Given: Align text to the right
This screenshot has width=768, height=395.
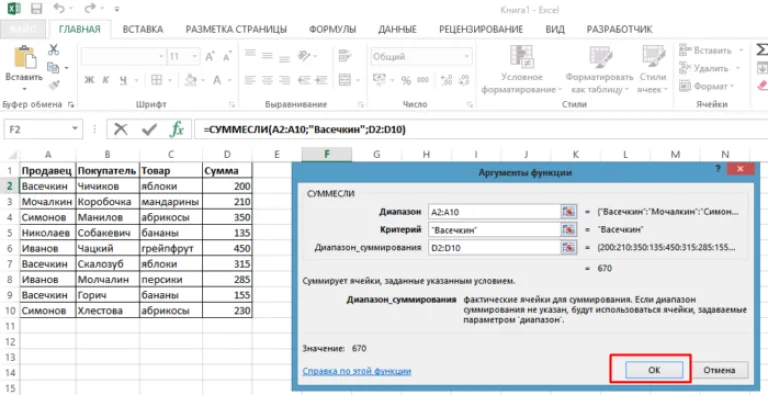Looking at the screenshot, I should [x=284, y=80].
